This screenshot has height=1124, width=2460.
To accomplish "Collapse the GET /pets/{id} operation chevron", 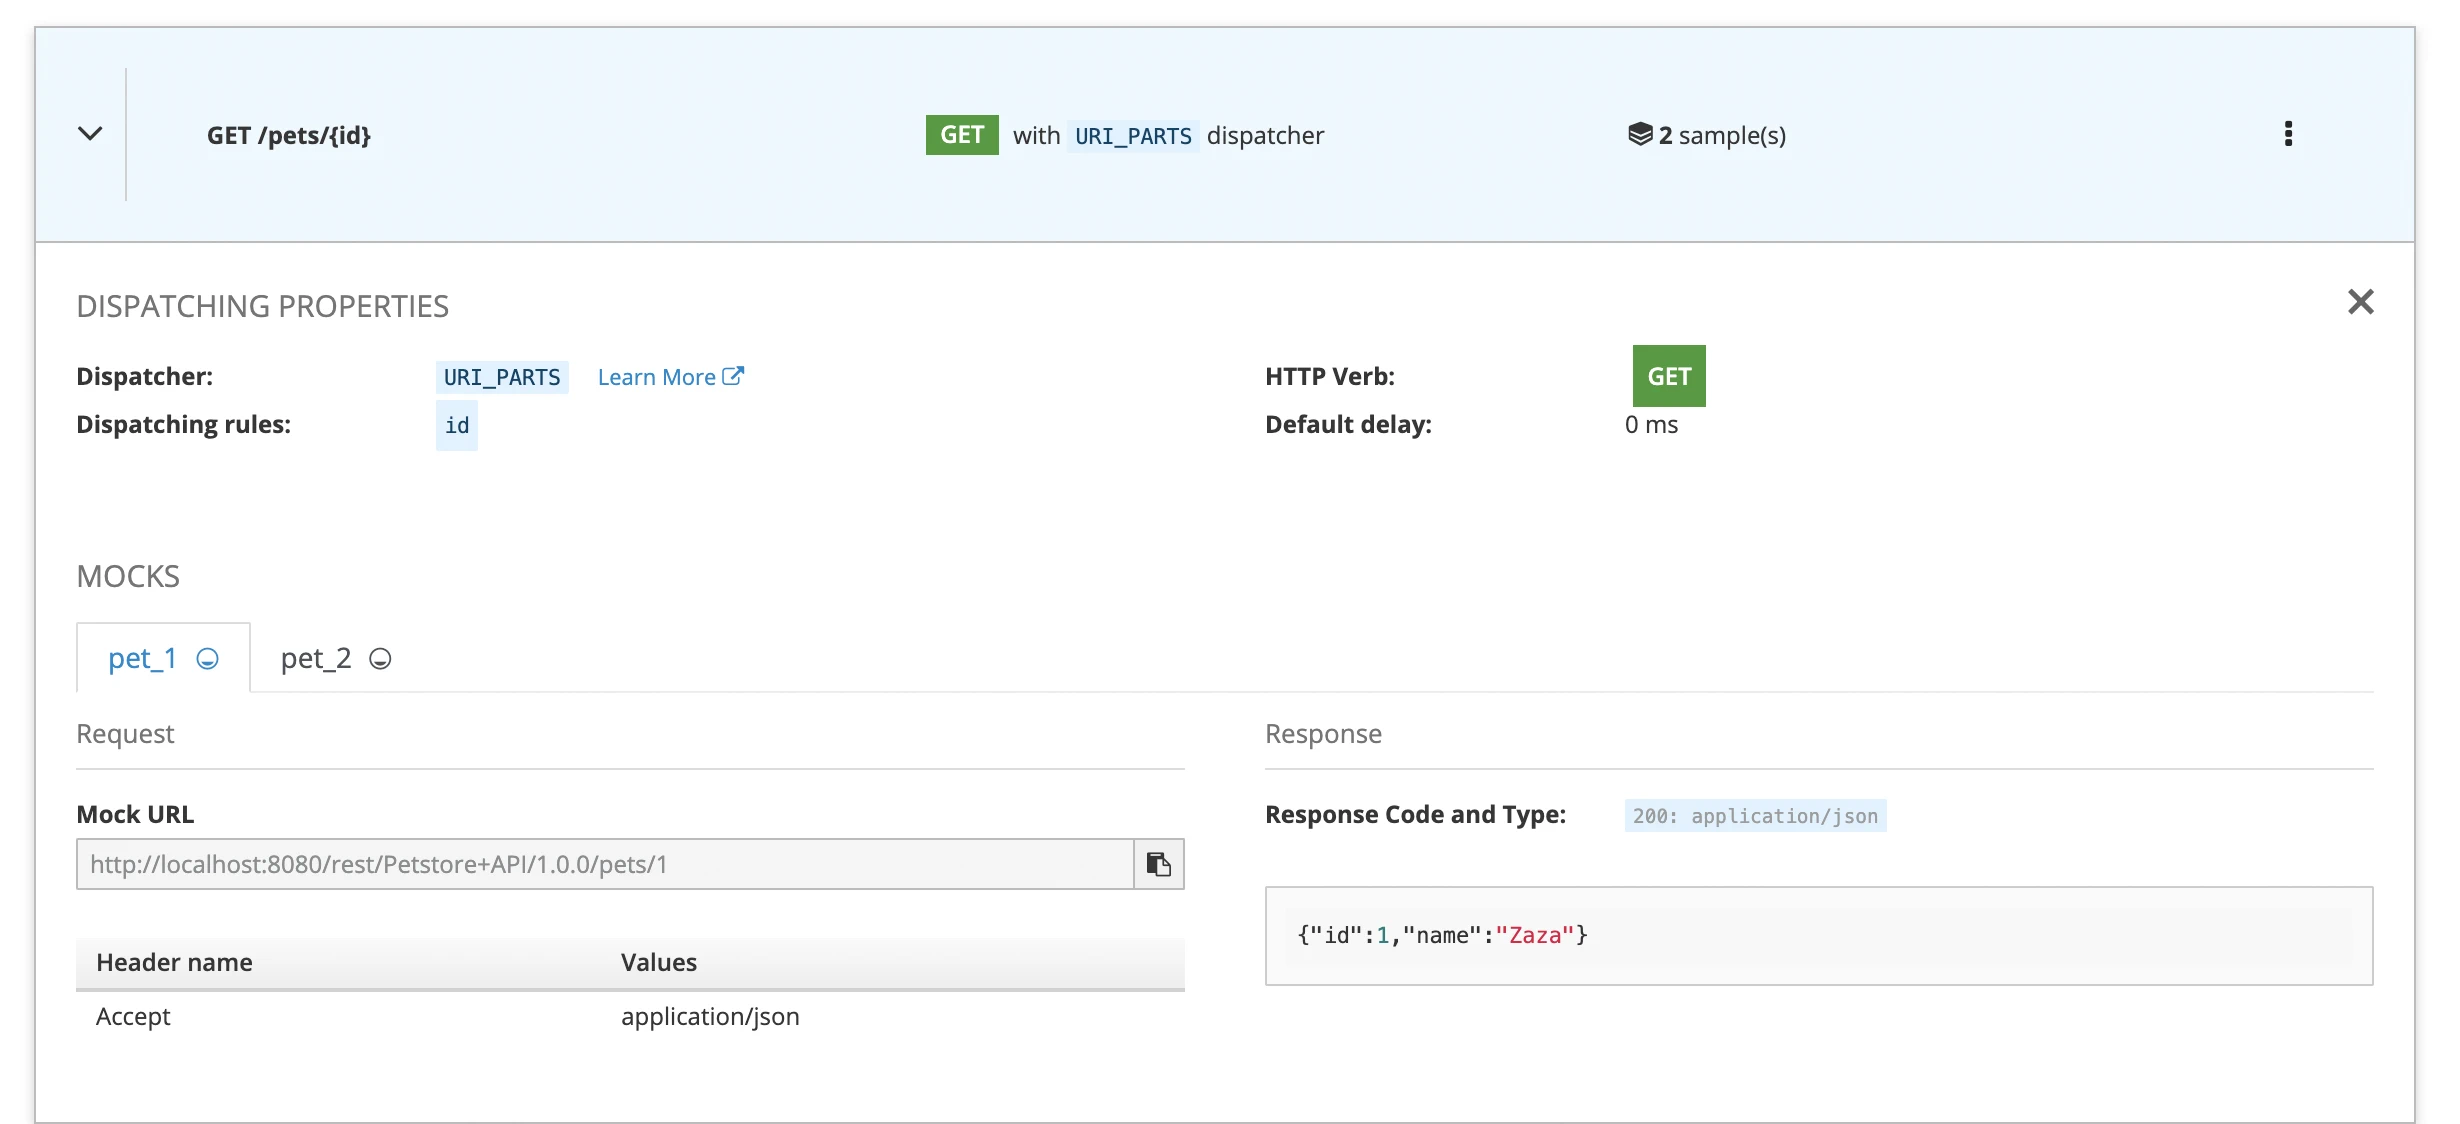I will tap(90, 134).
